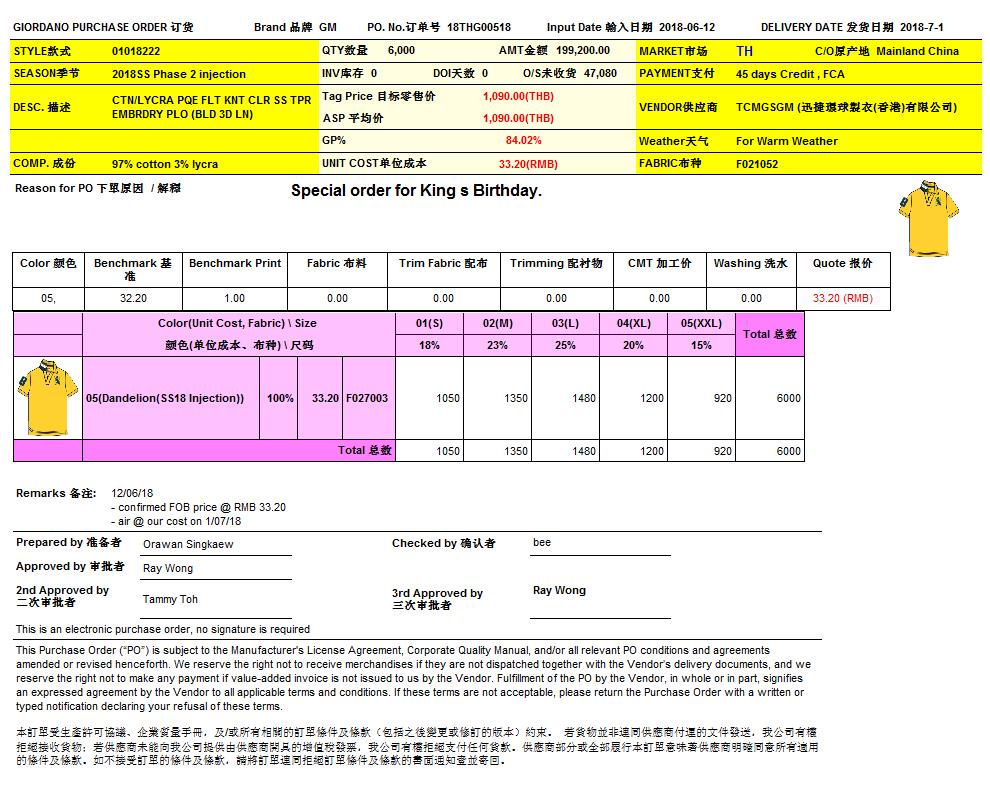The height and width of the screenshot is (789, 990).
Task: Click the 05(Dandelion(SS18 Injection)) color cell
Action: (165, 398)
